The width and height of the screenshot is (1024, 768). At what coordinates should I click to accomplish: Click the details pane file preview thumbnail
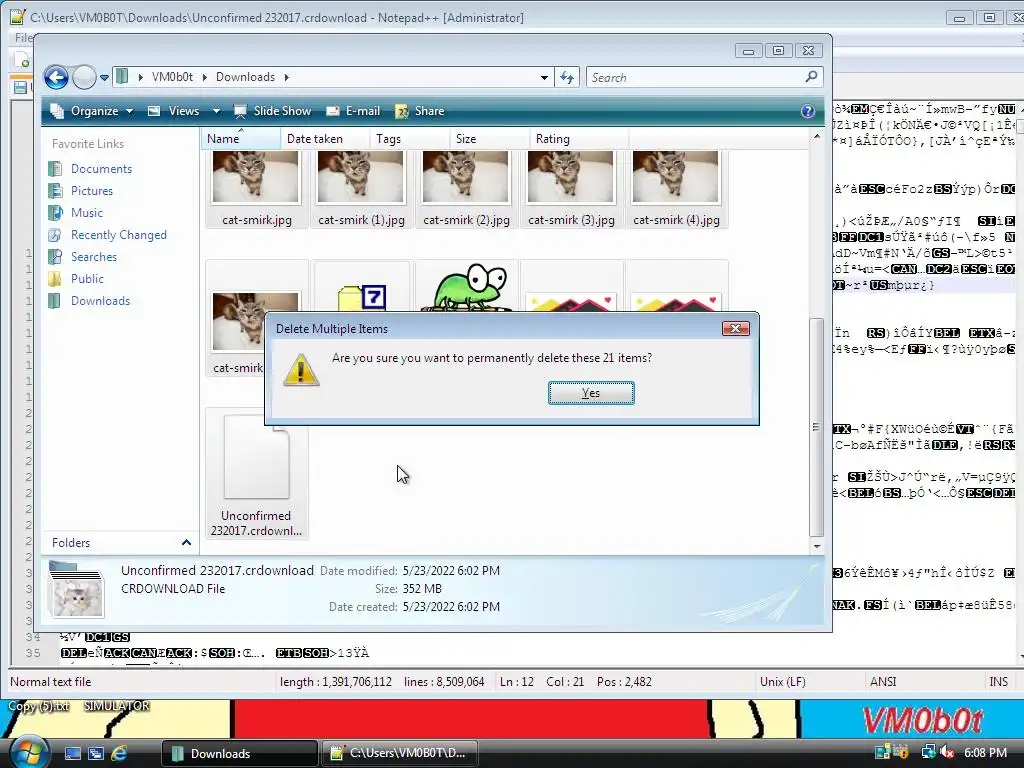(77, 590)
